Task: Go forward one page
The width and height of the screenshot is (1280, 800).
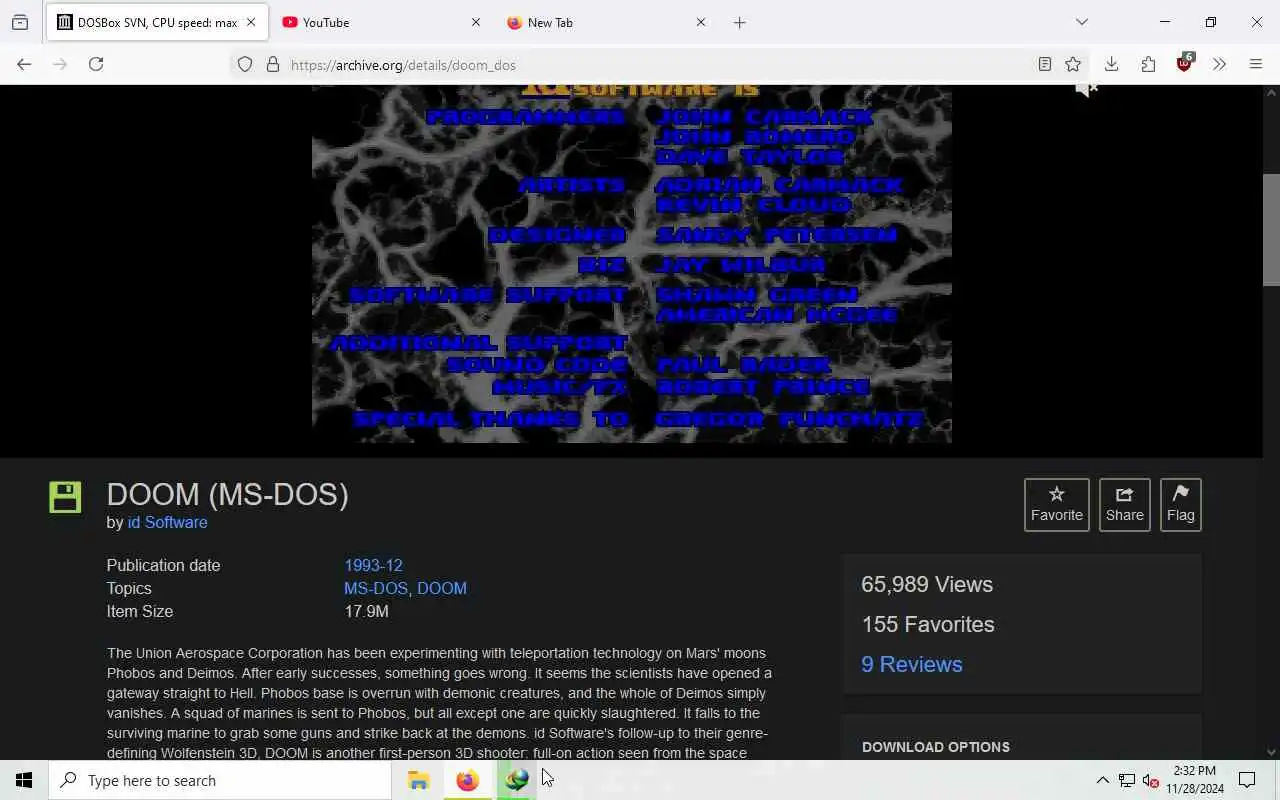Action: 60,64
